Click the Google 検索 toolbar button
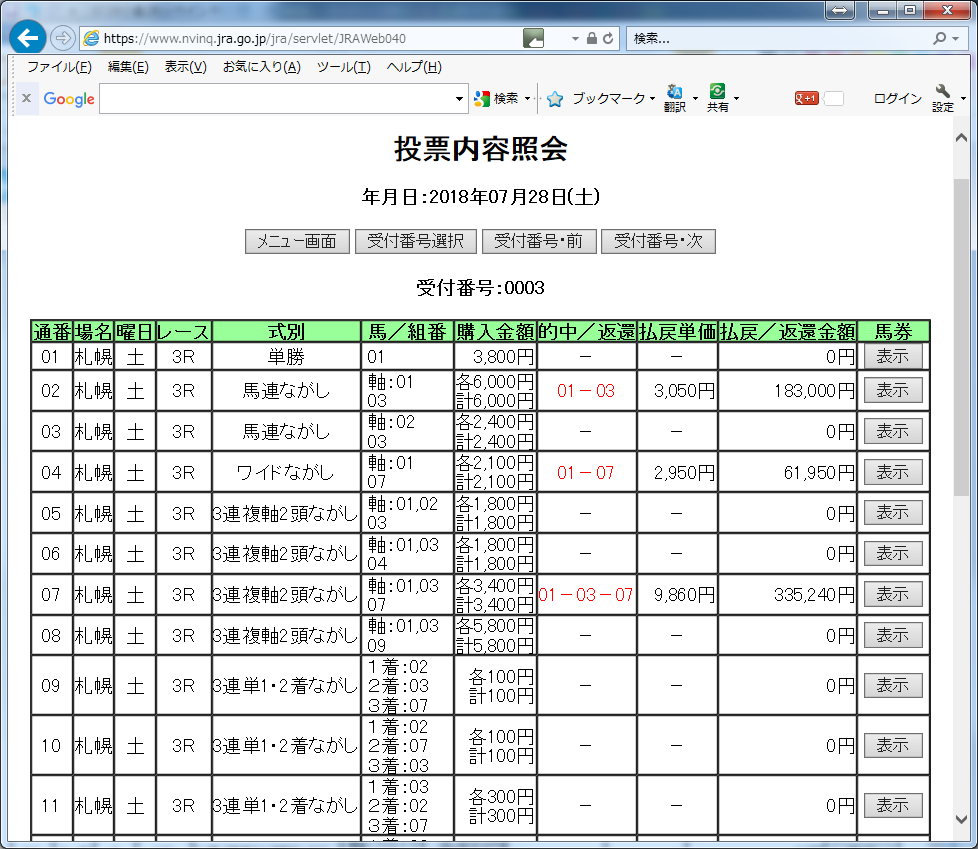 tap(496, 99)
